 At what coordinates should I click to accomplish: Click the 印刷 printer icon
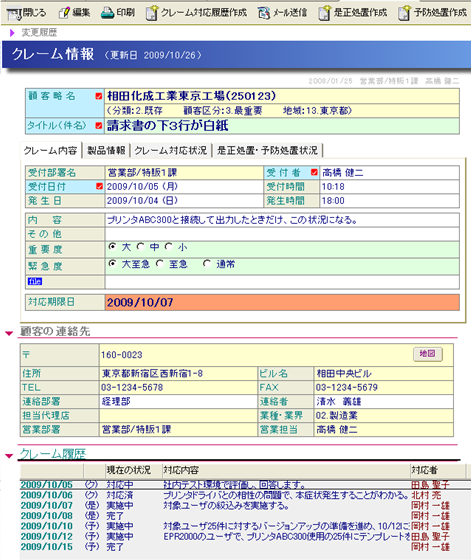pyautogui.click(x=107, y=13)
